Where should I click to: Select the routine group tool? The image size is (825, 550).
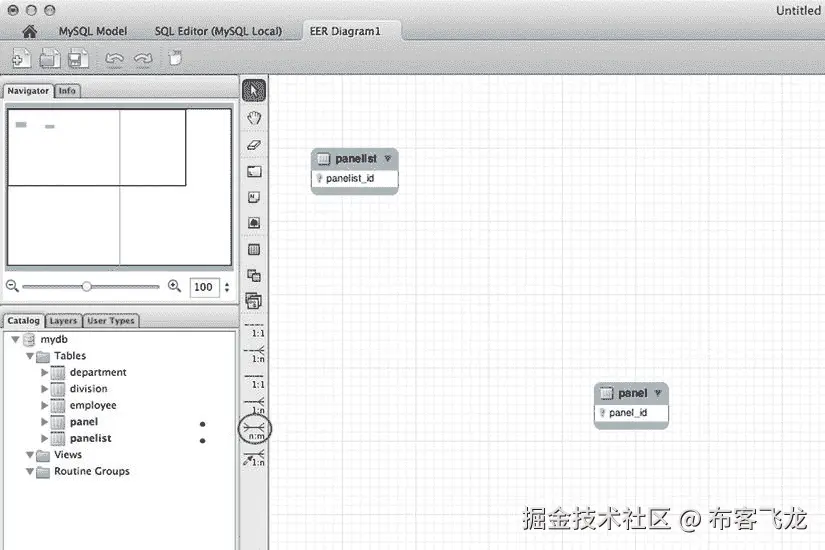pos(254,301)
